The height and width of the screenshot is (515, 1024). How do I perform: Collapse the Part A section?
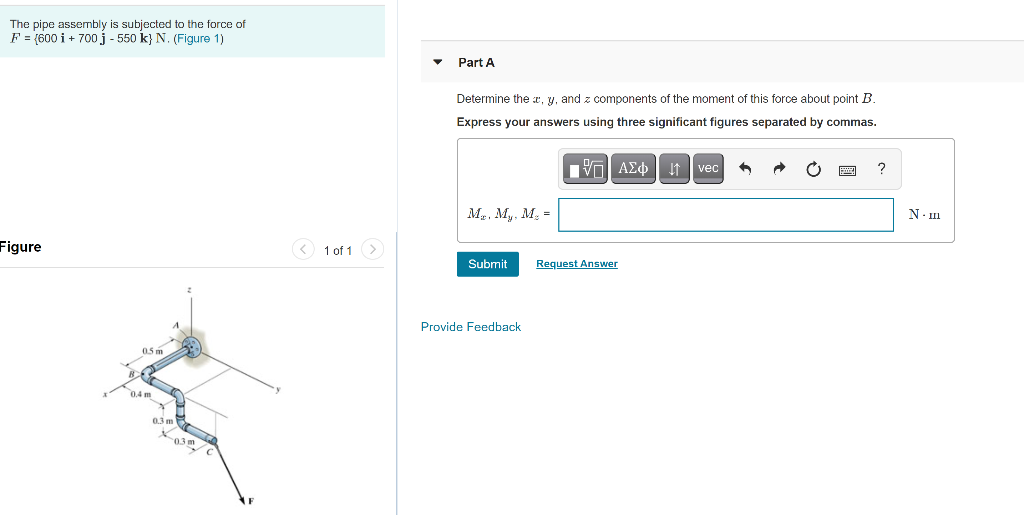tap(438, 63)
